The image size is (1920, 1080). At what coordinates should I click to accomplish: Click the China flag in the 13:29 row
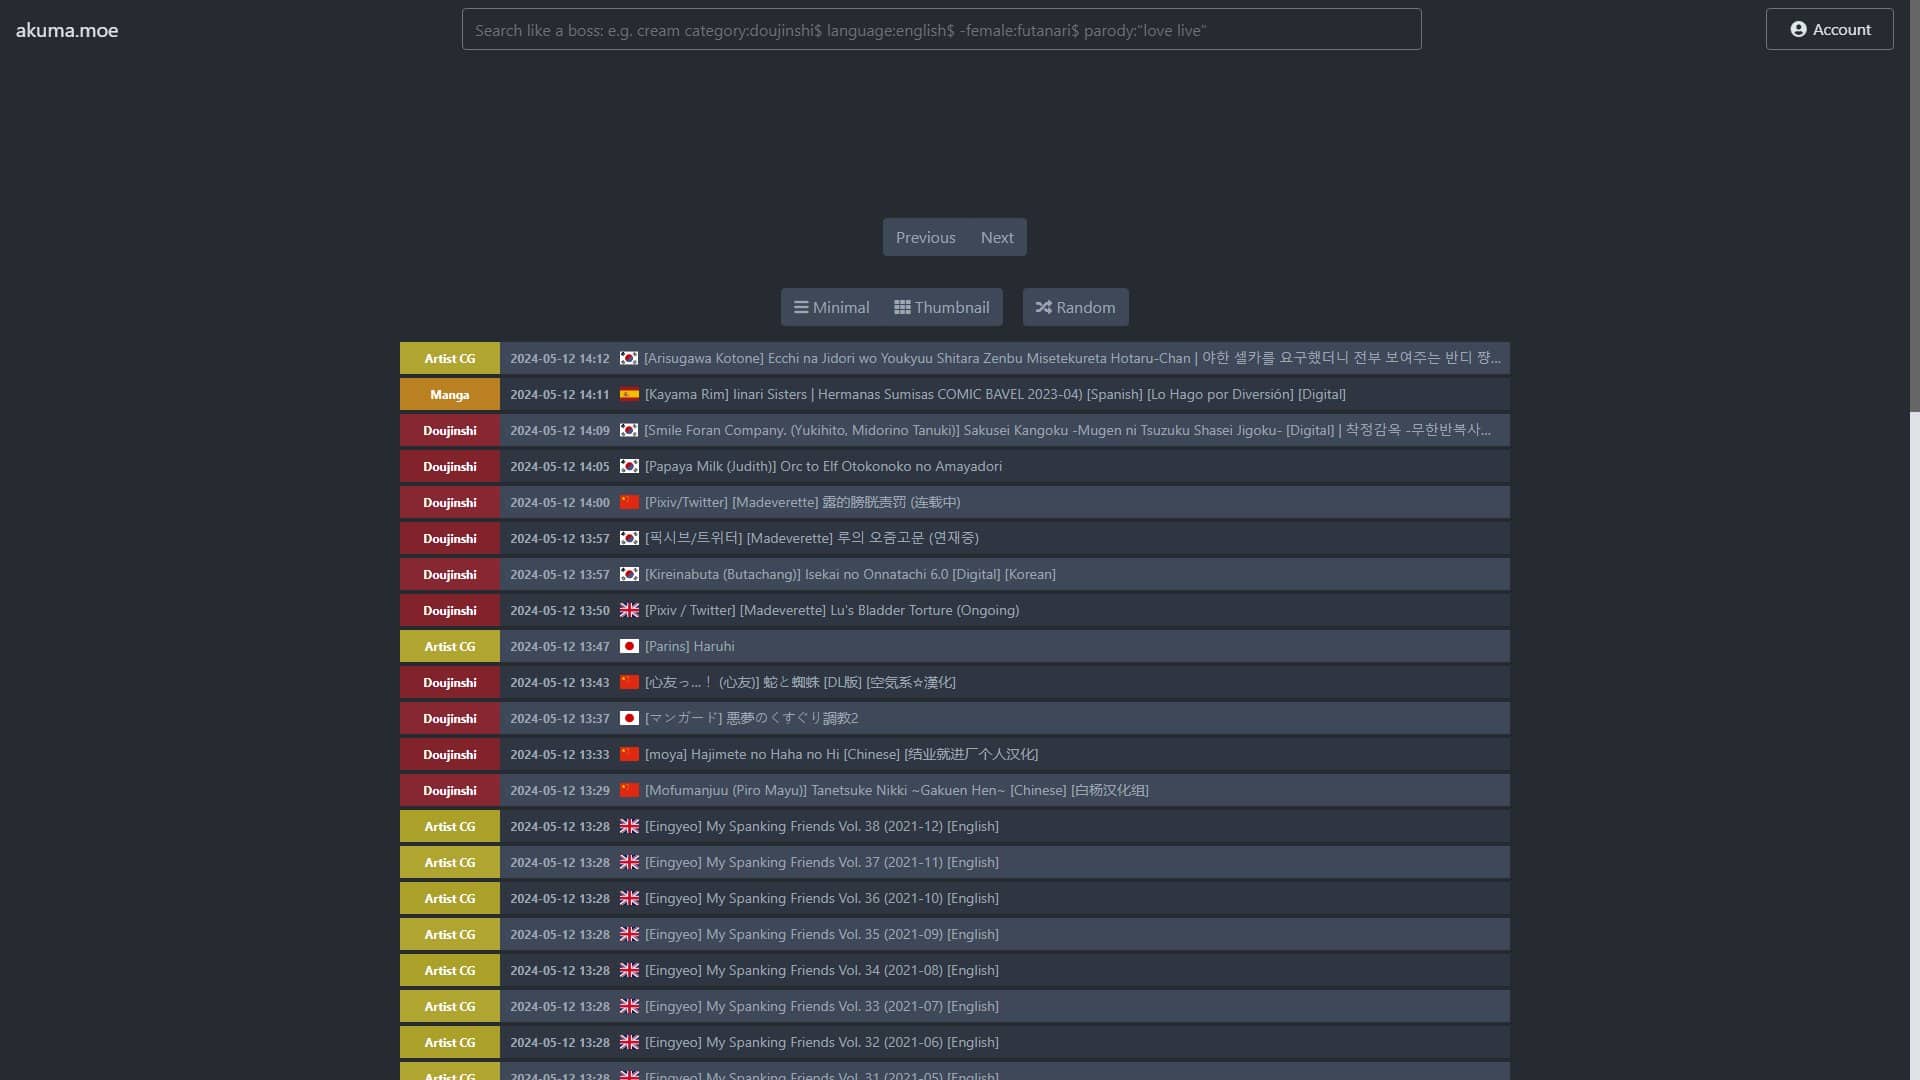(x=629, y=790)
